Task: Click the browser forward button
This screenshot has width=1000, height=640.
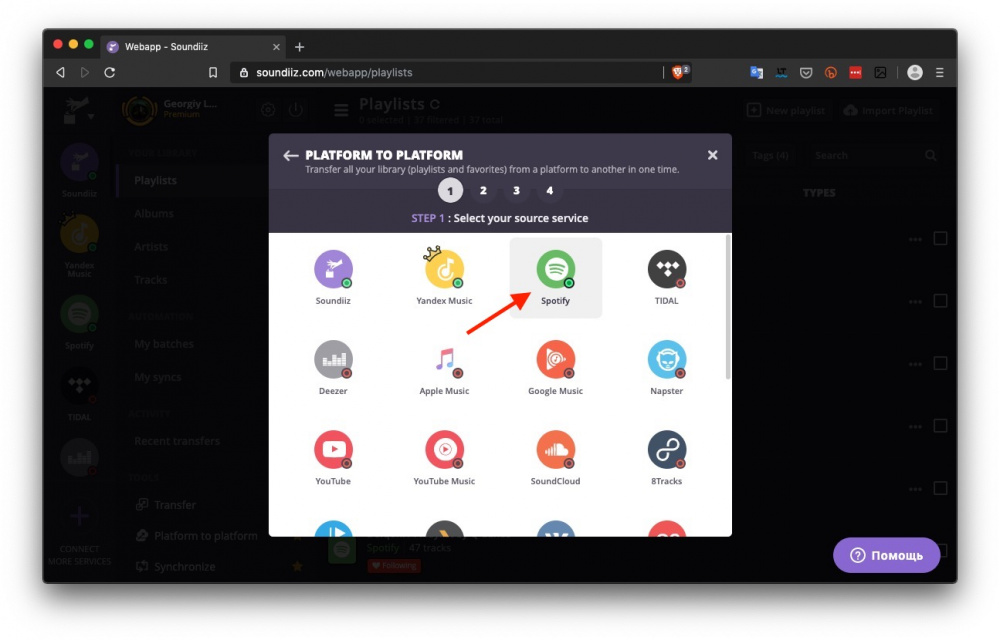Action: [x=85, y=73]
